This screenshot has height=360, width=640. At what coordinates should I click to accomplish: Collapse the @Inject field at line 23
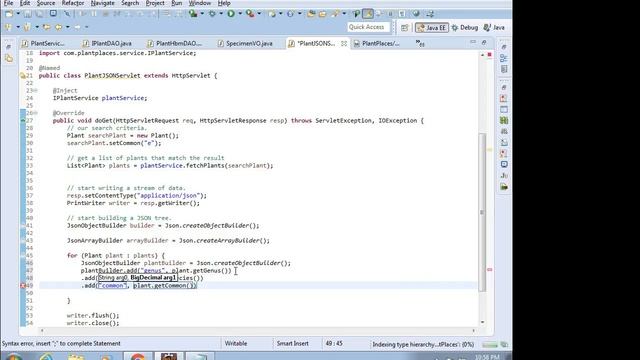pos(36,91)
